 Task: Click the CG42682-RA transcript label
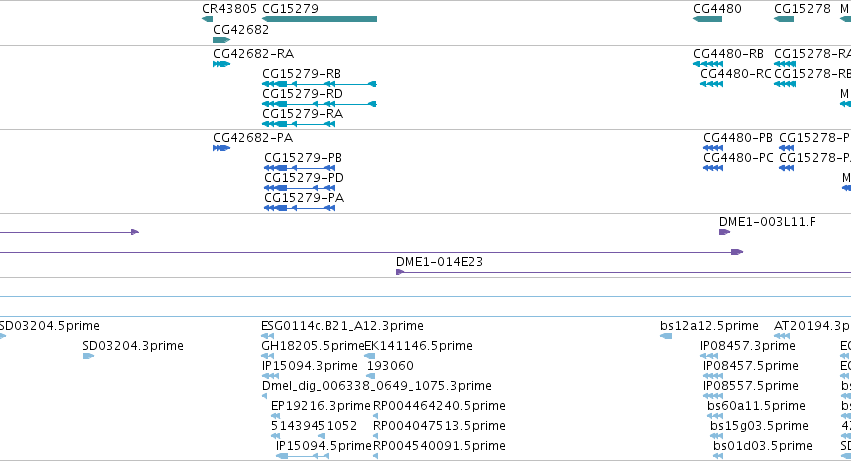pos(253,54)
